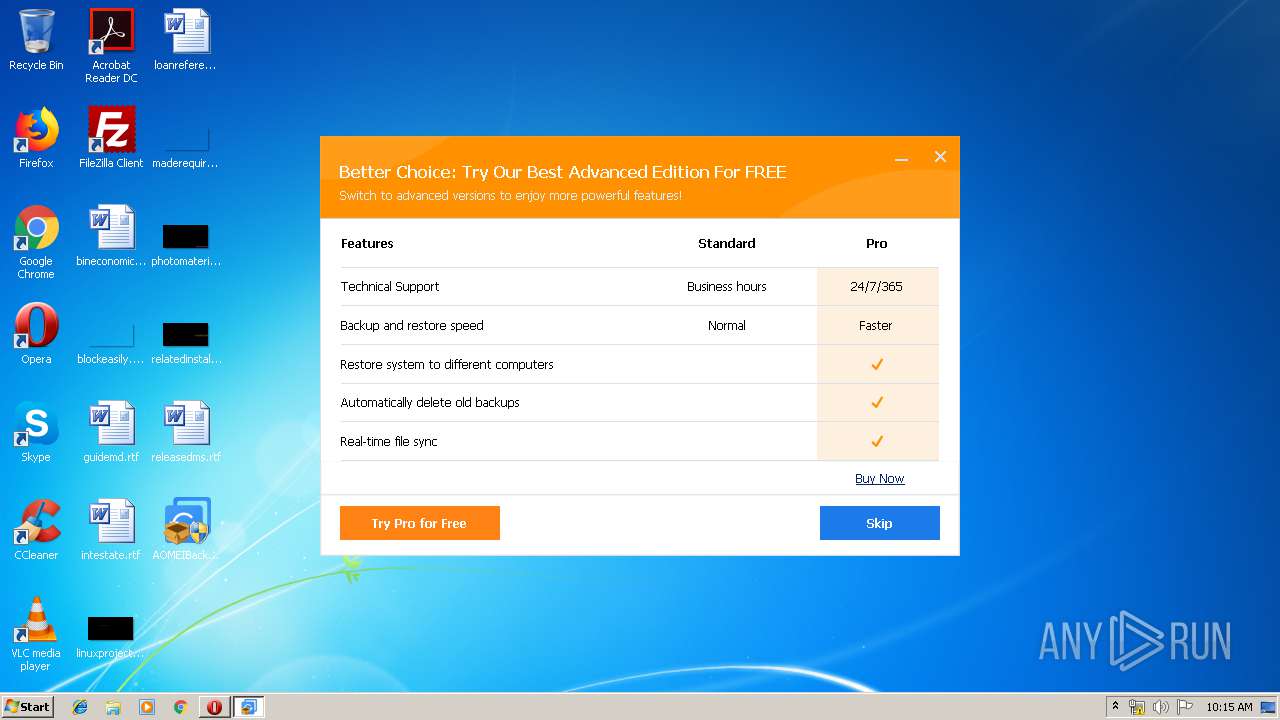Open the Start menu
The width and height of the screenshot is (1280, 720).
click(28, 707)
